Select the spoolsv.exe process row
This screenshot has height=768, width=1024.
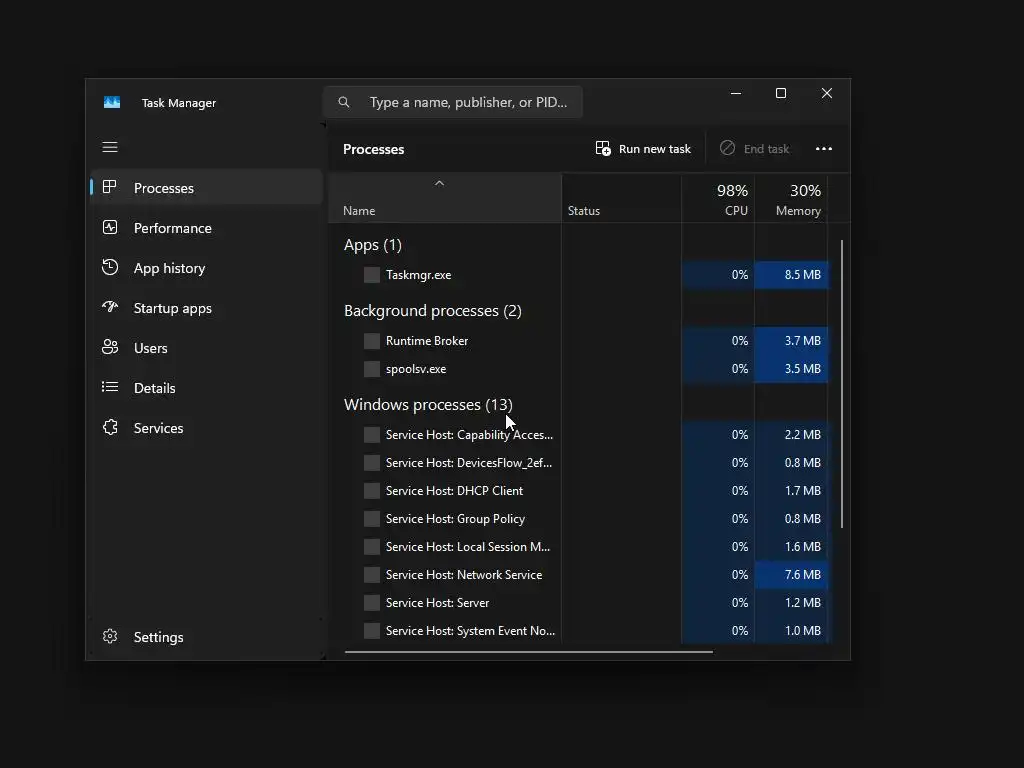pos(579,369)
